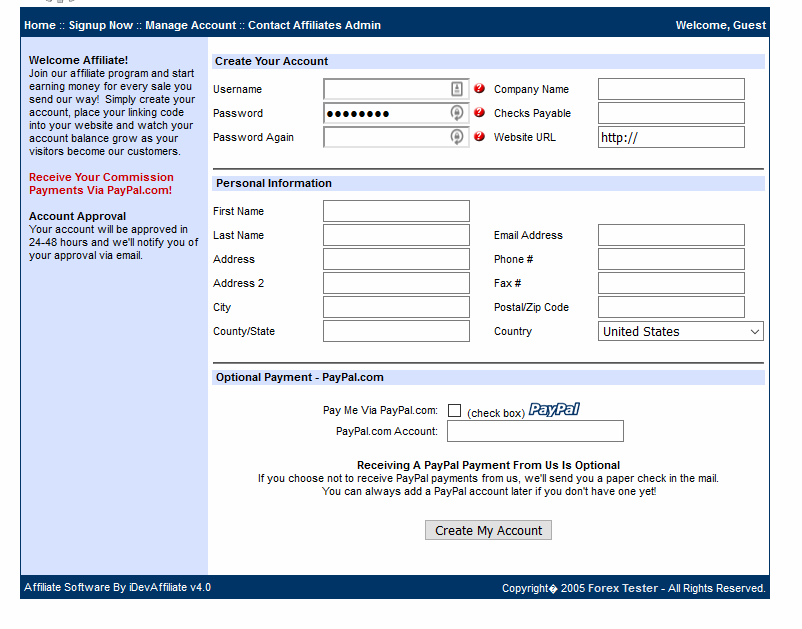Click the contact card icon in Username field
This screenshot has width=802, height=629.
[x=457, y=89]
